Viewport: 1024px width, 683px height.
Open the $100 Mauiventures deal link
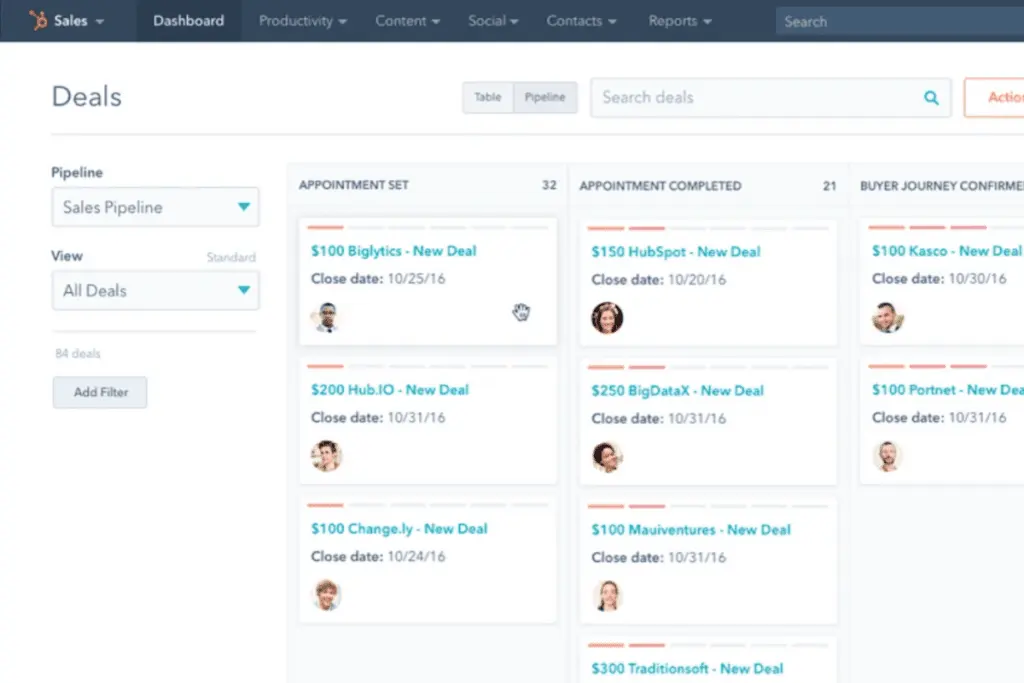point(691,530)
